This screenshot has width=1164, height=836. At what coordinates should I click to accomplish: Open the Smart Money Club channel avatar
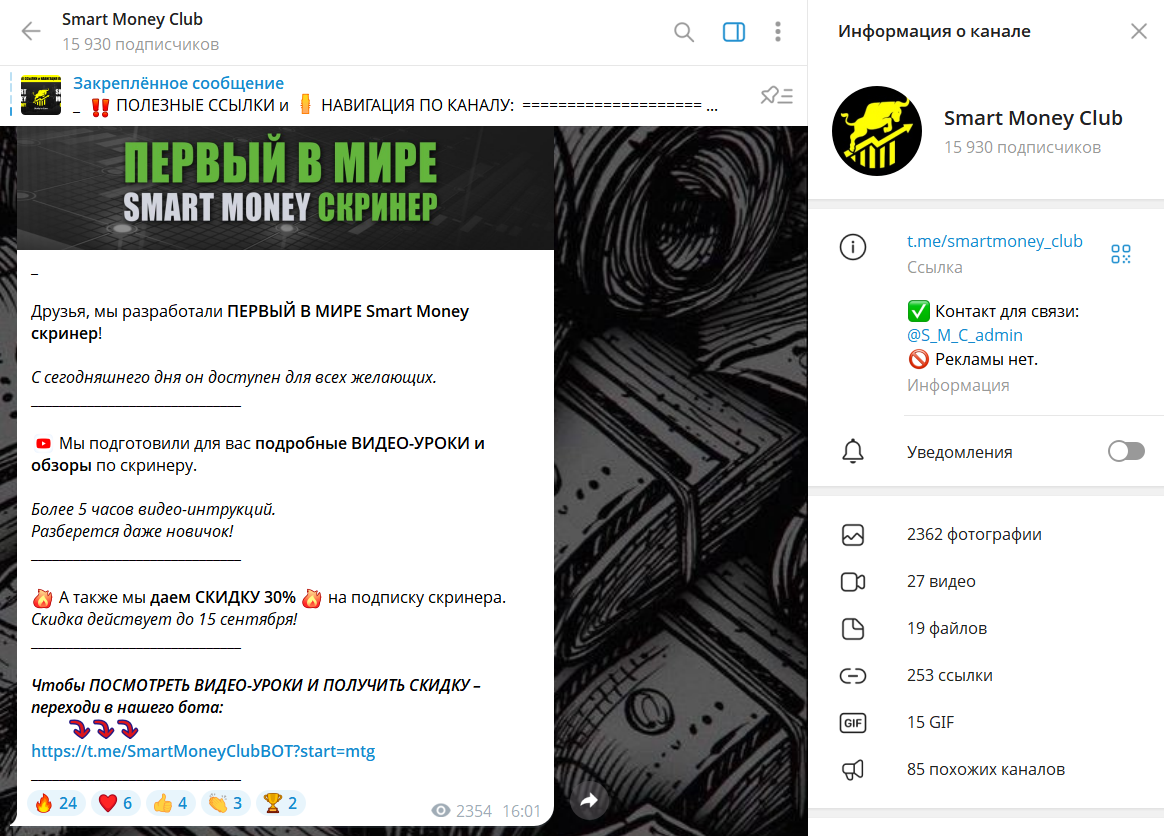pyautogui.click(x=877, y=131)
